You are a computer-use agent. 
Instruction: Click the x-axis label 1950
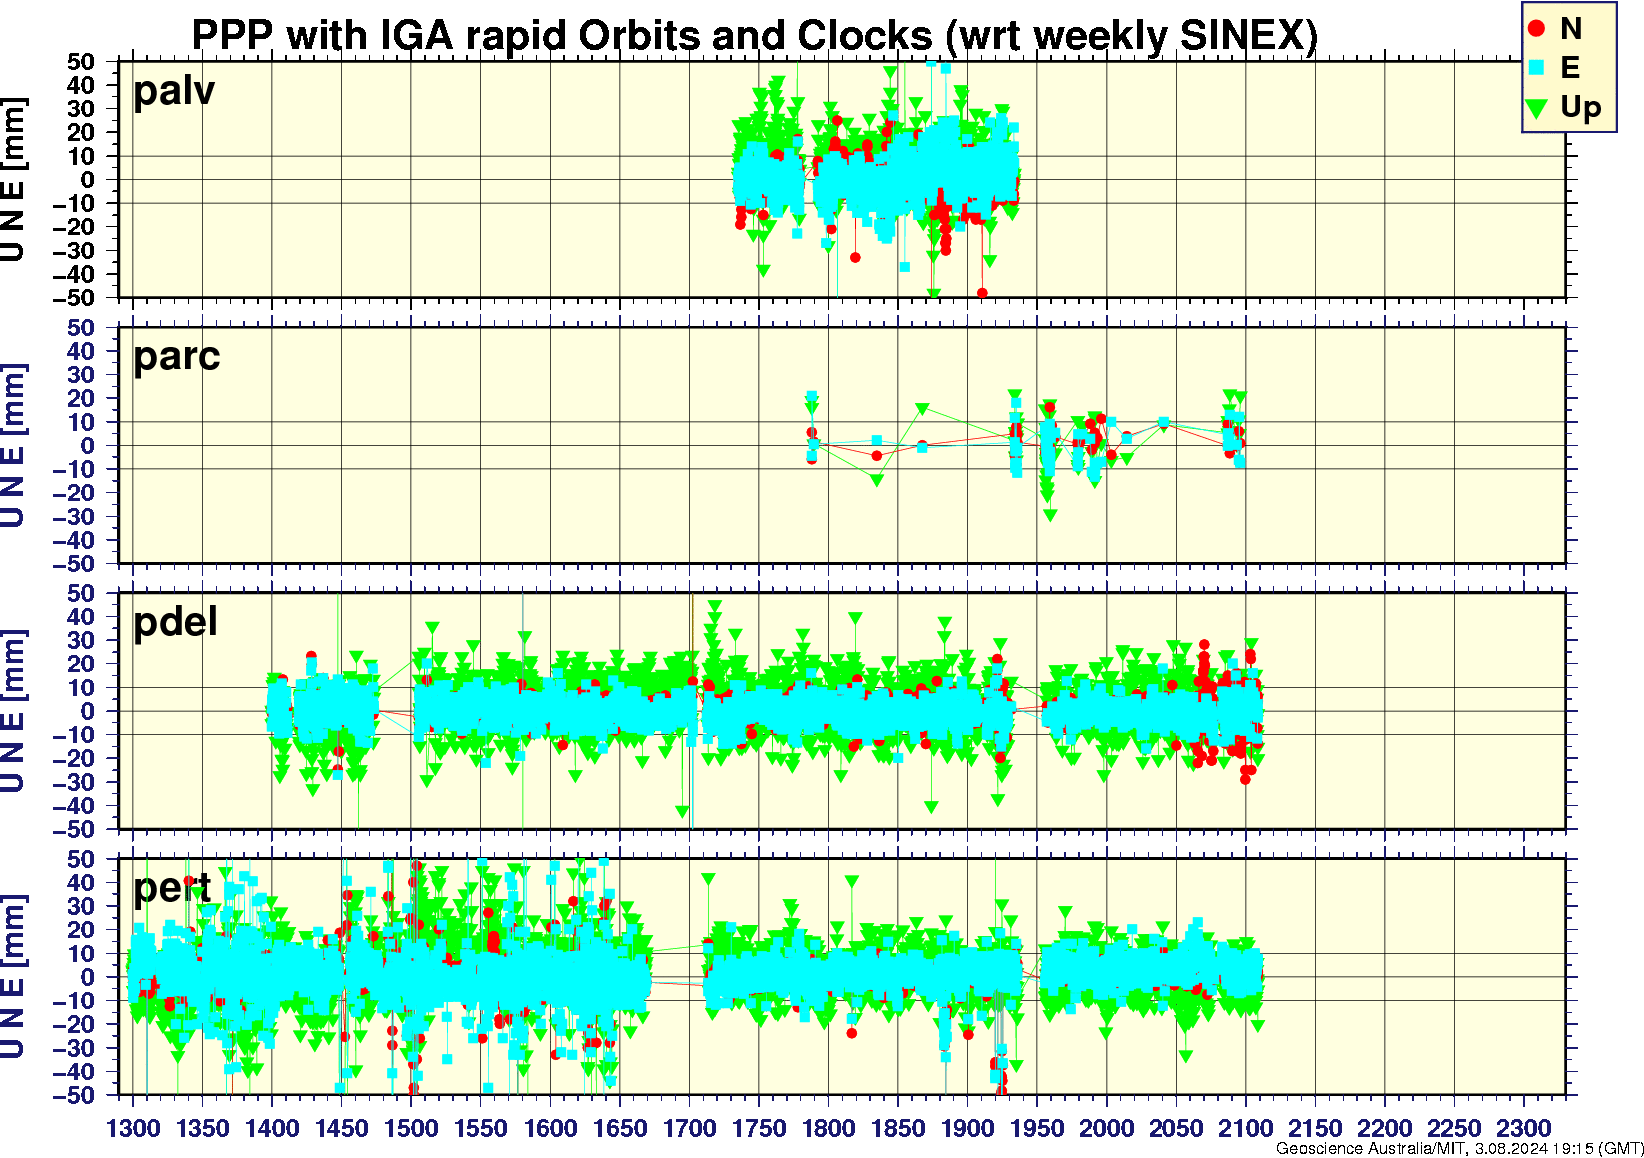1036,1128
